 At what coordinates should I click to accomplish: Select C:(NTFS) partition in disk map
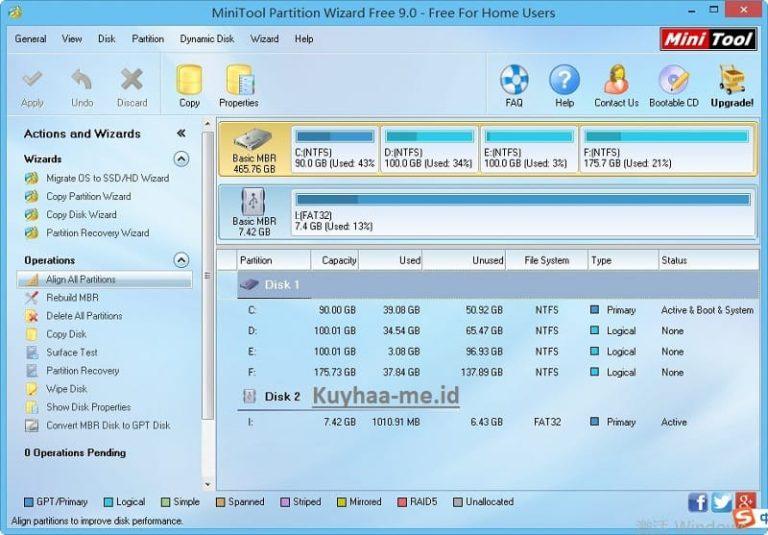click(335, 149)
